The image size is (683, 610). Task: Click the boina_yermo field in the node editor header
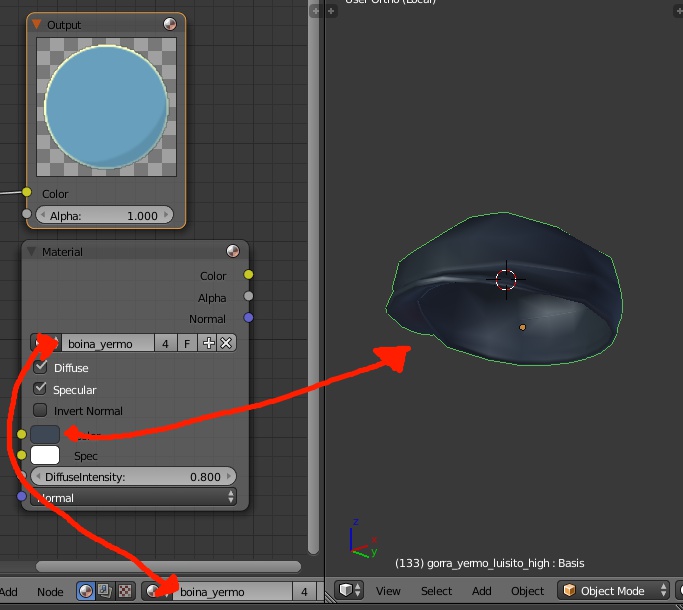233,592
